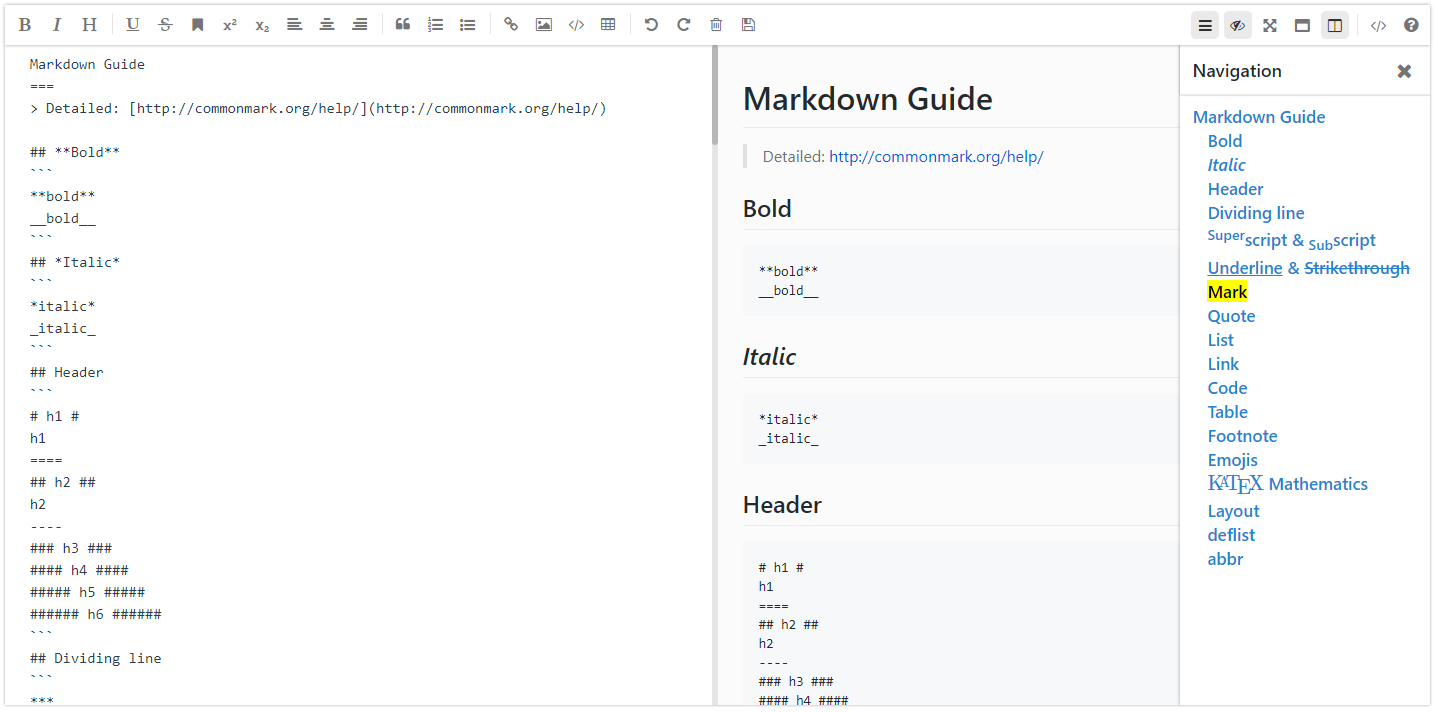The image size is (1438, 712).
Task: Insert a table via the toolbar
Action: point(608,25)
